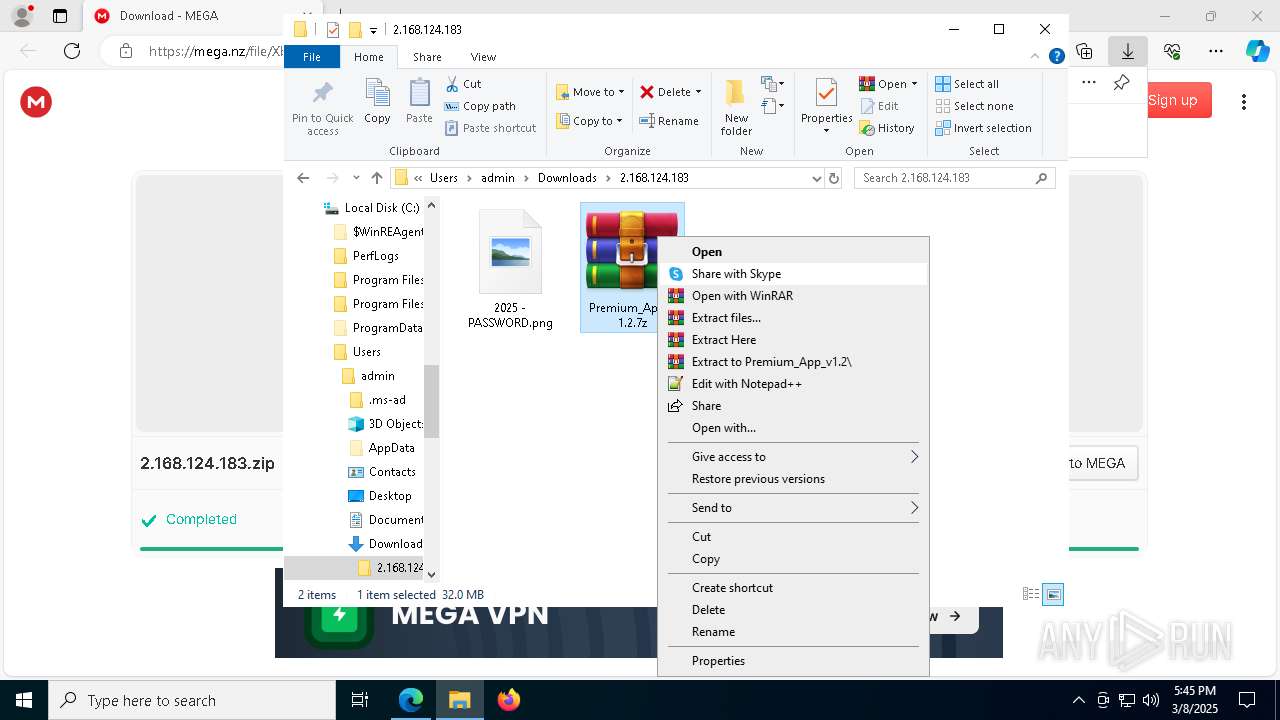
Task: Open the File ribbon tab
Action: point(312,57)
